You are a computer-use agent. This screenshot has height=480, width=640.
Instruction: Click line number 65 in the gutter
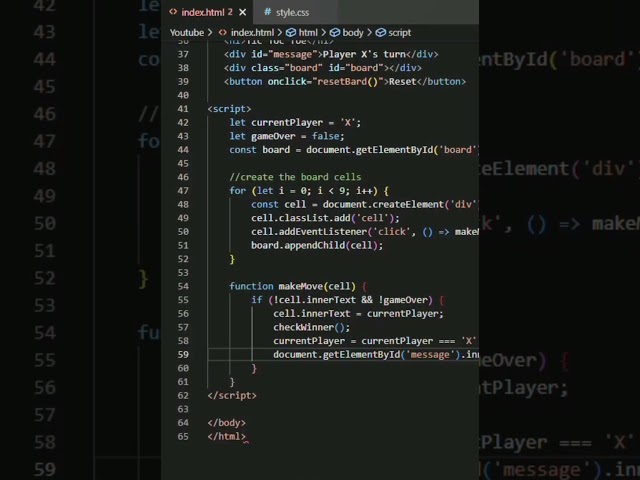pos(183,437)
